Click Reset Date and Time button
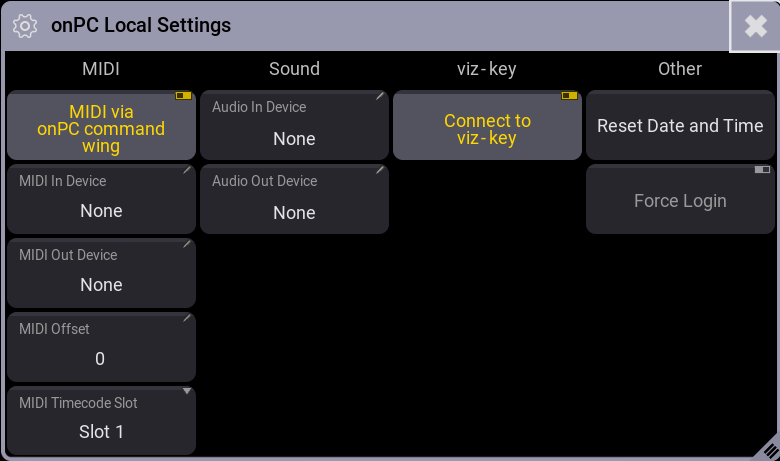The image size is (780, 461). (680, 125)
